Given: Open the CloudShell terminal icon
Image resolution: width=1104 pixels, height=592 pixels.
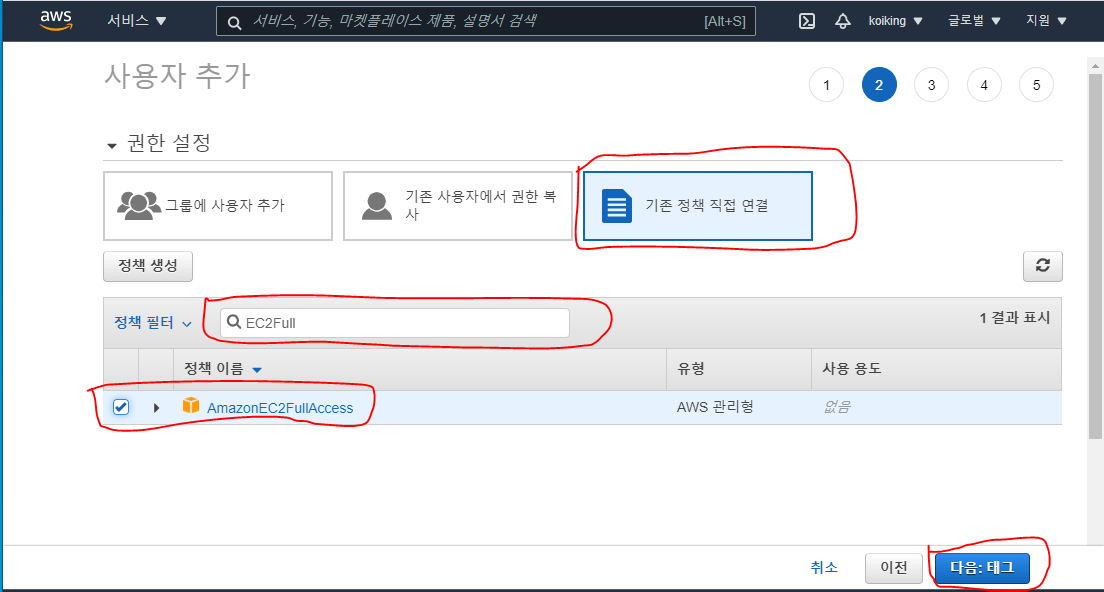Looking at the screenshot, I should point(807,21).
